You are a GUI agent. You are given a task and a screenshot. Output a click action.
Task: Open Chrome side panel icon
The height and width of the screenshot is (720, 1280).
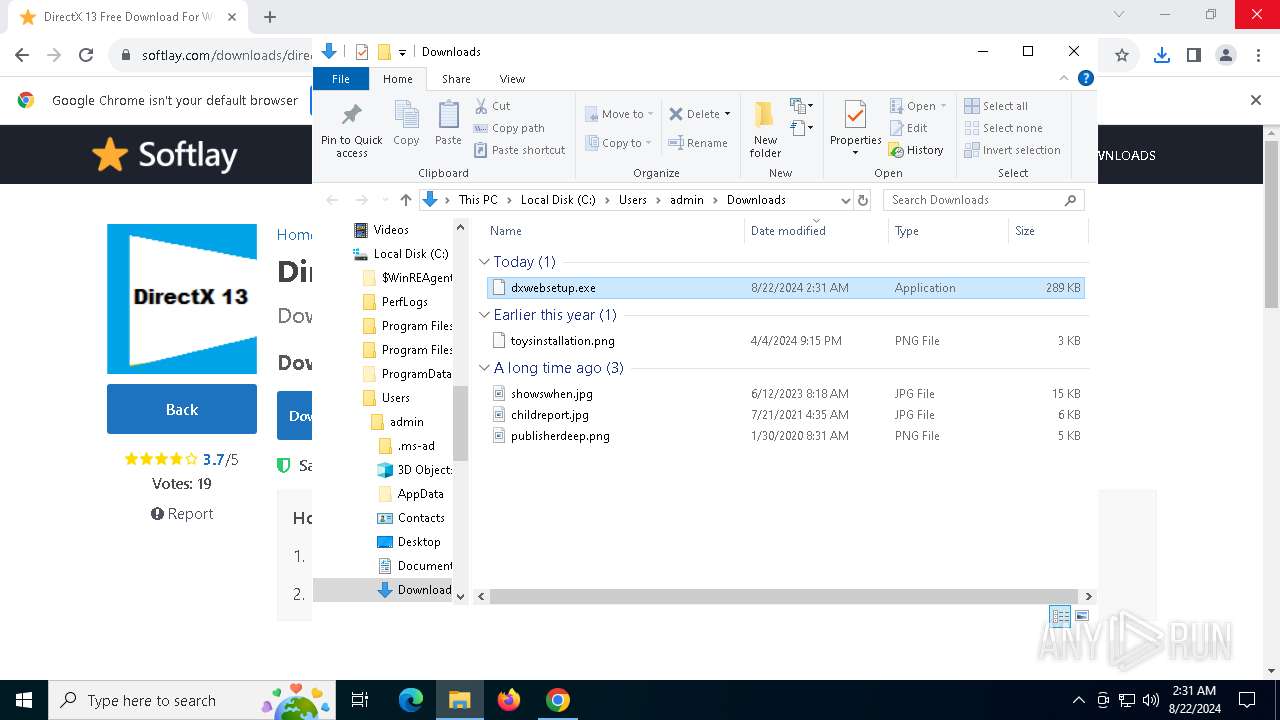[1193, 56]
